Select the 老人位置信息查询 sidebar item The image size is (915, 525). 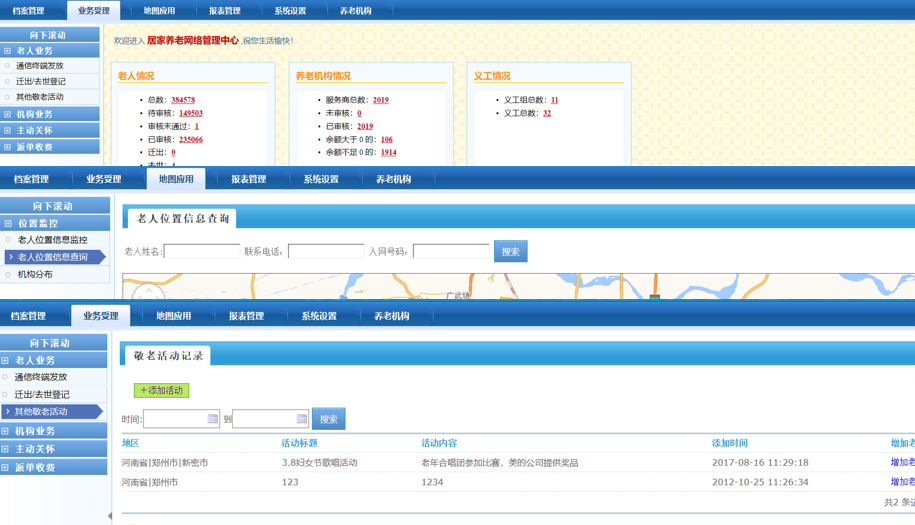point(52,257)
